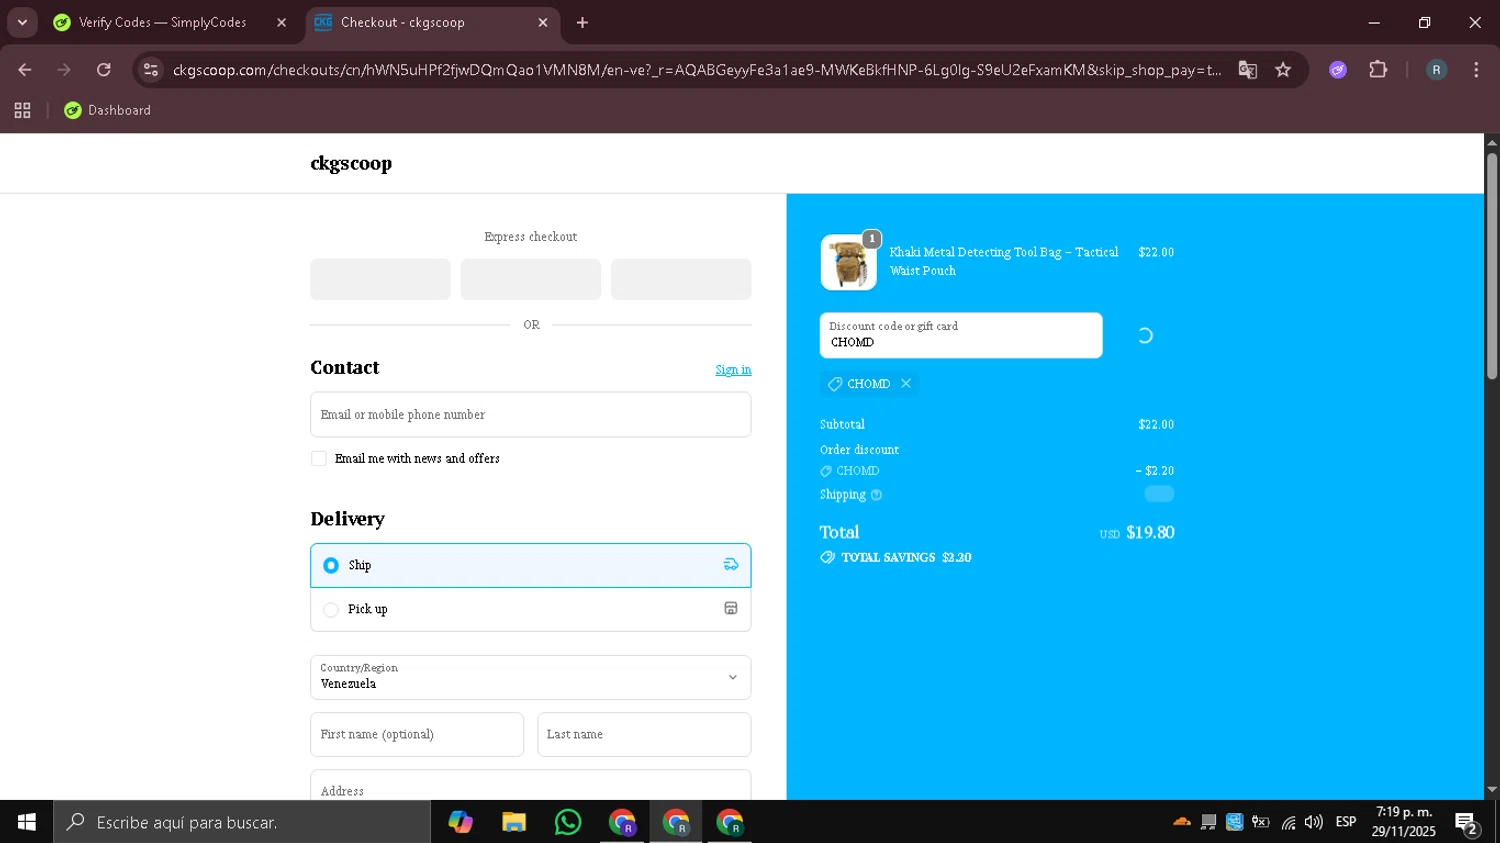The width and height of the screenshot is (1500, 843).
Task: Click the Pick up store icon
Action: click(731, 609)
